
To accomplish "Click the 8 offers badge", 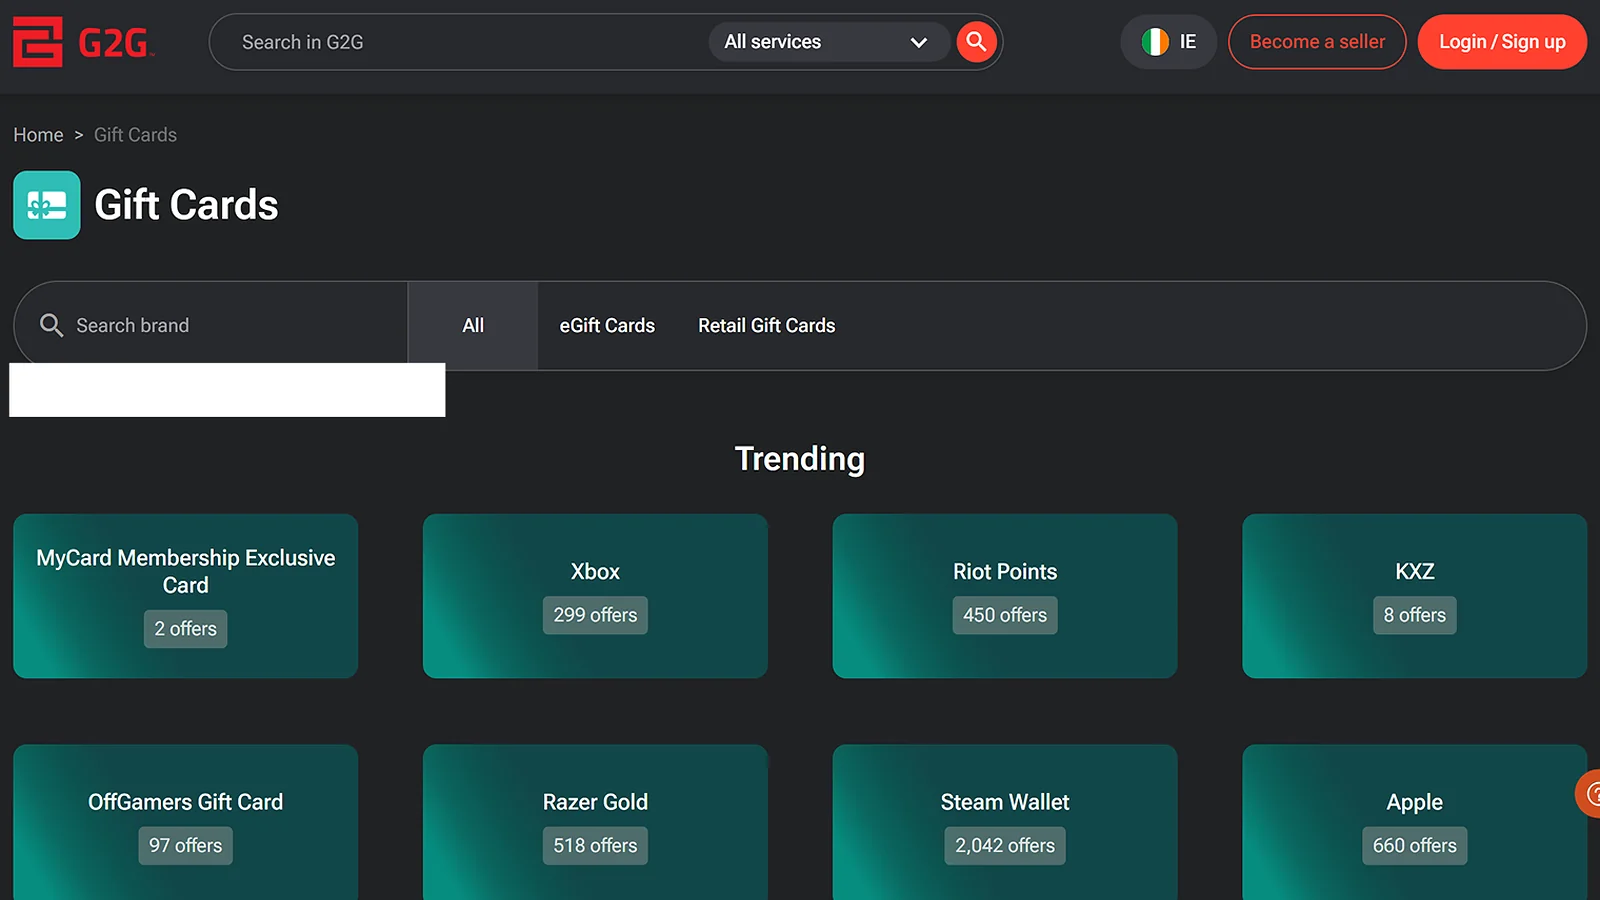I will [x=1415, y=615].
